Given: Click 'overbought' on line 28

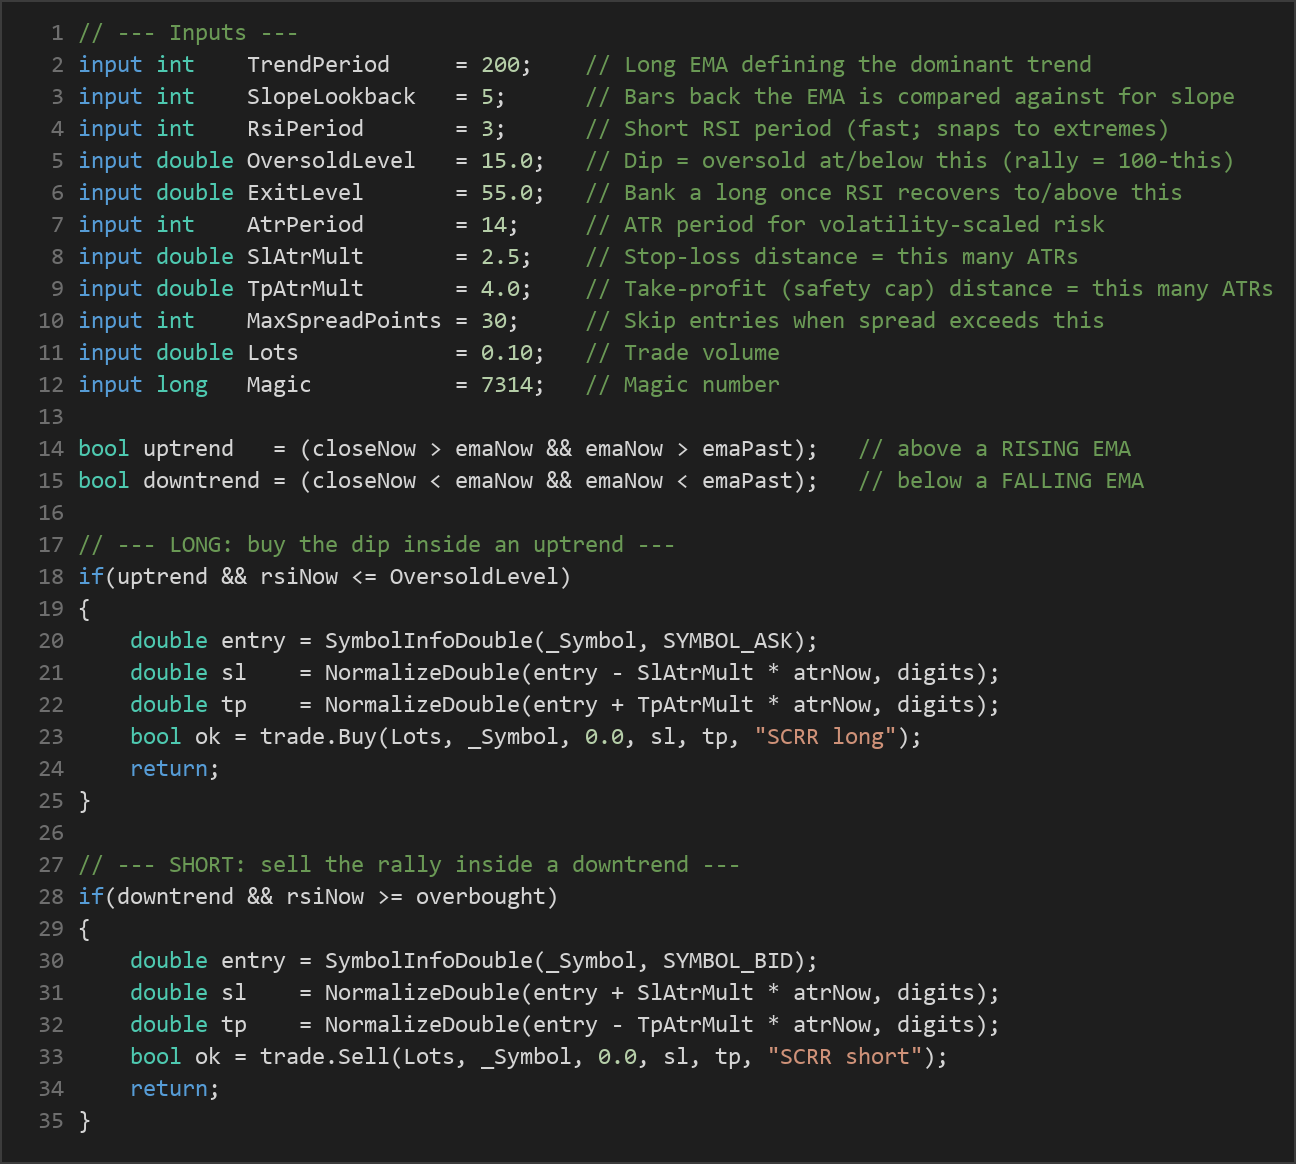Looking at the screenshot, I should [x=481, y=897].
